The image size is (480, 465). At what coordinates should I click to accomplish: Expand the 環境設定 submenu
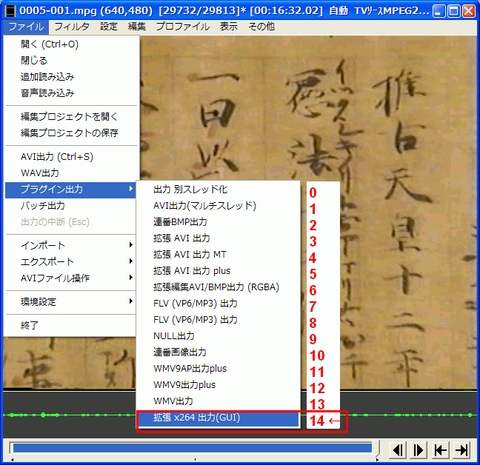pyautogui.click(x=70, y=302)
